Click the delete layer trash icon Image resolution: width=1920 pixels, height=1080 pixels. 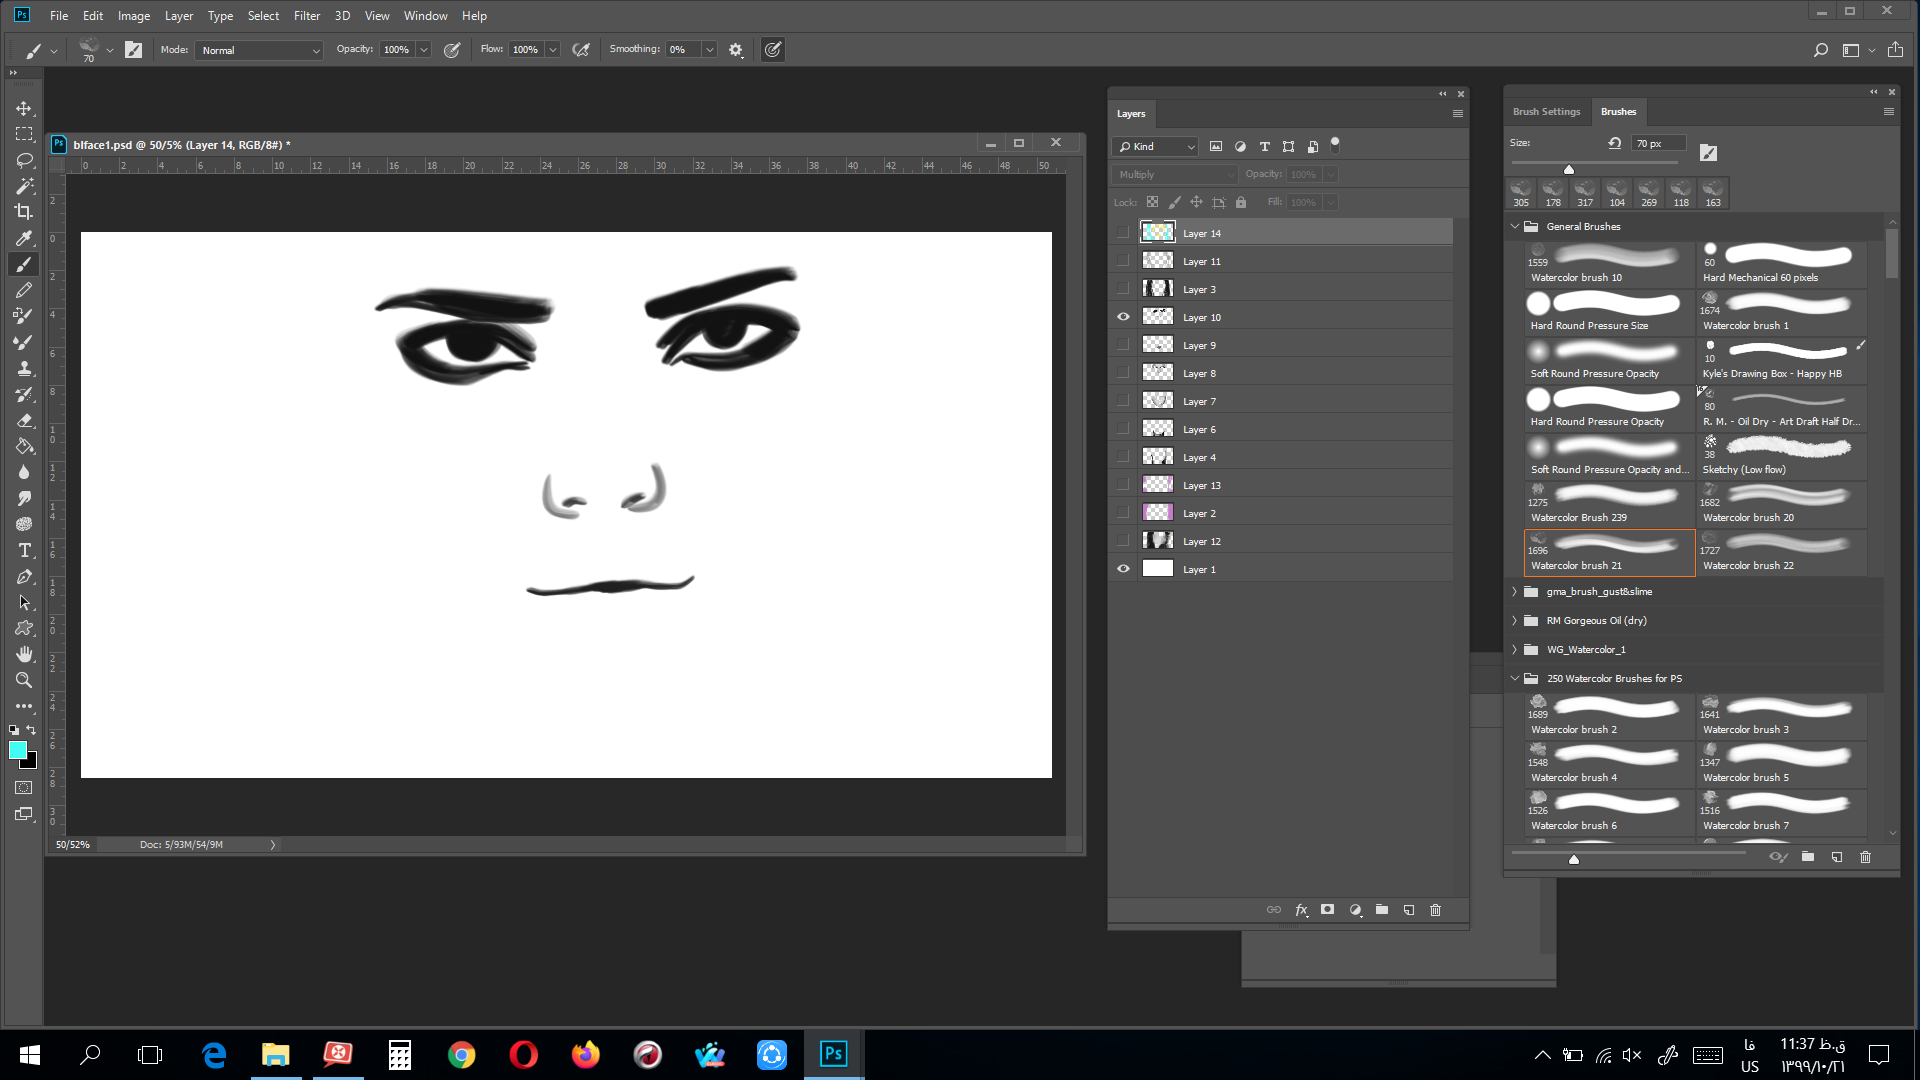point(1436,910)
